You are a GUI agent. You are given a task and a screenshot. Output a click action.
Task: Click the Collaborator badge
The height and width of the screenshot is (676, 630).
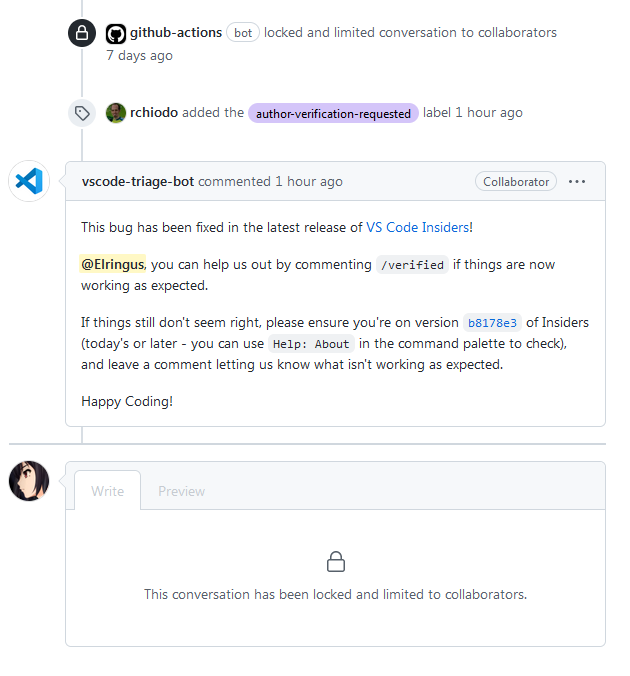click(516, 182)
